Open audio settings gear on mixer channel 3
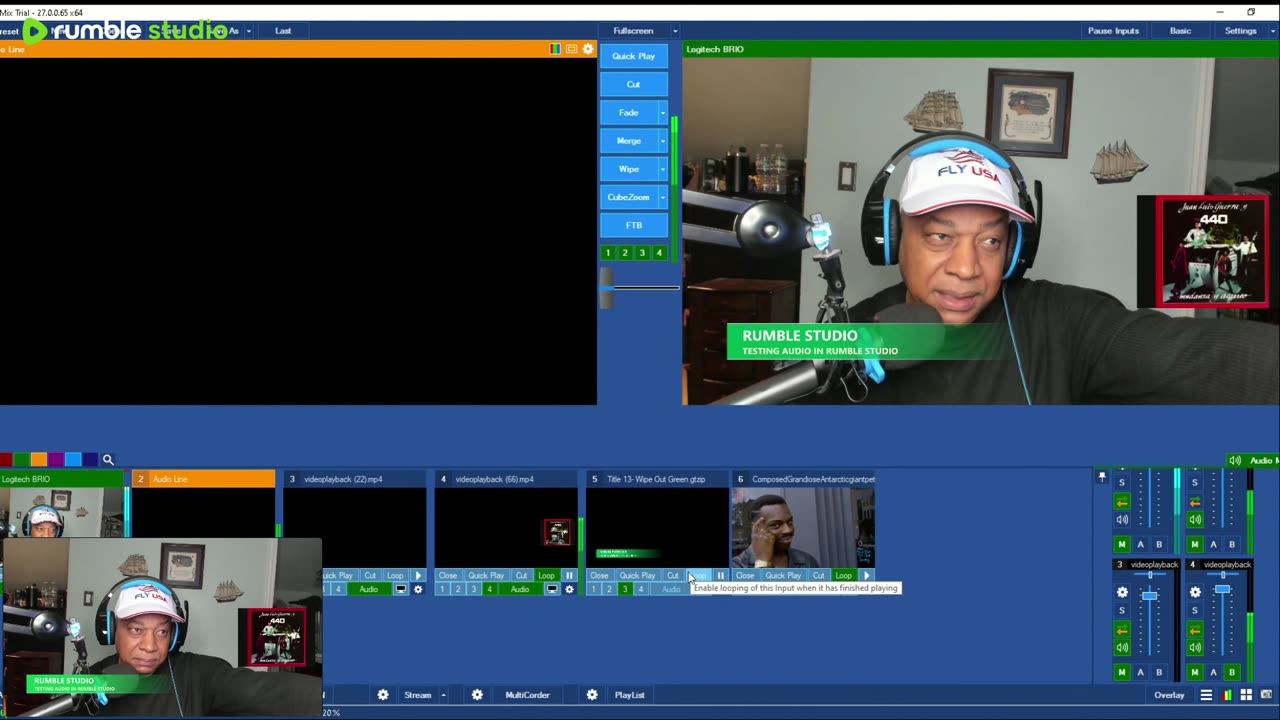Image resolution: width=1280 pixels, height=720 pixels. coord(1122,592)
